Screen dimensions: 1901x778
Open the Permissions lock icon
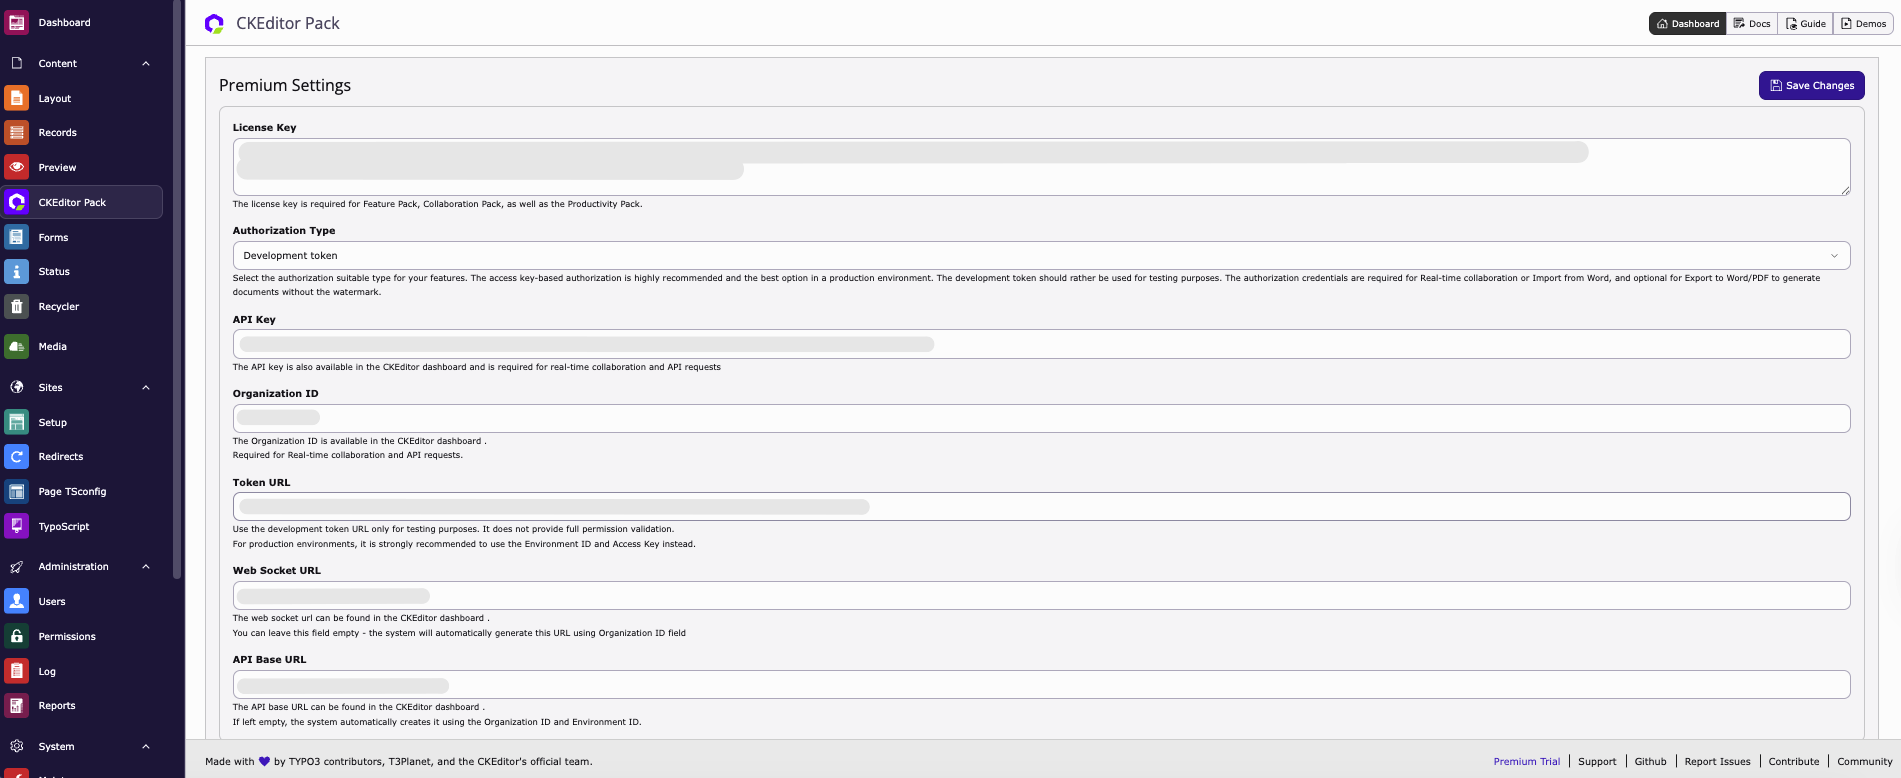(x=17, y=636)
